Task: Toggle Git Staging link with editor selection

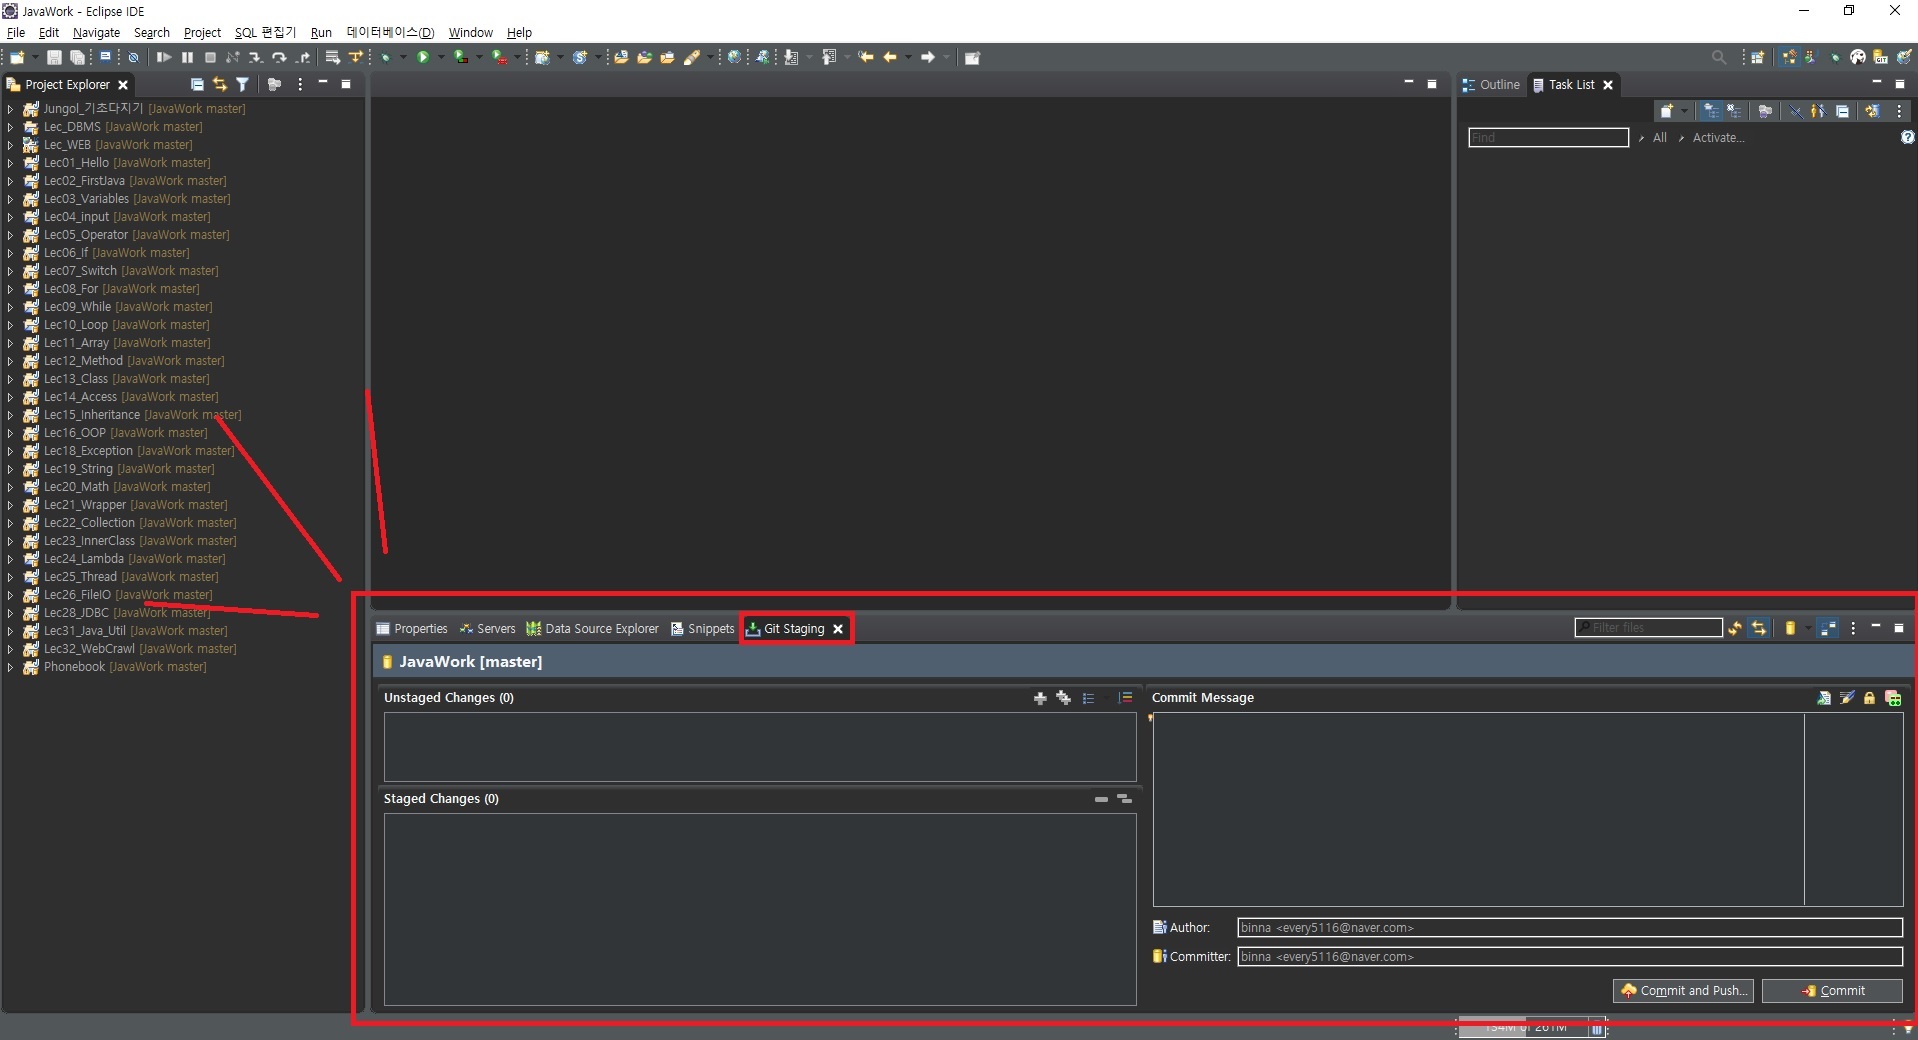Action: (x=1759, y=628)
